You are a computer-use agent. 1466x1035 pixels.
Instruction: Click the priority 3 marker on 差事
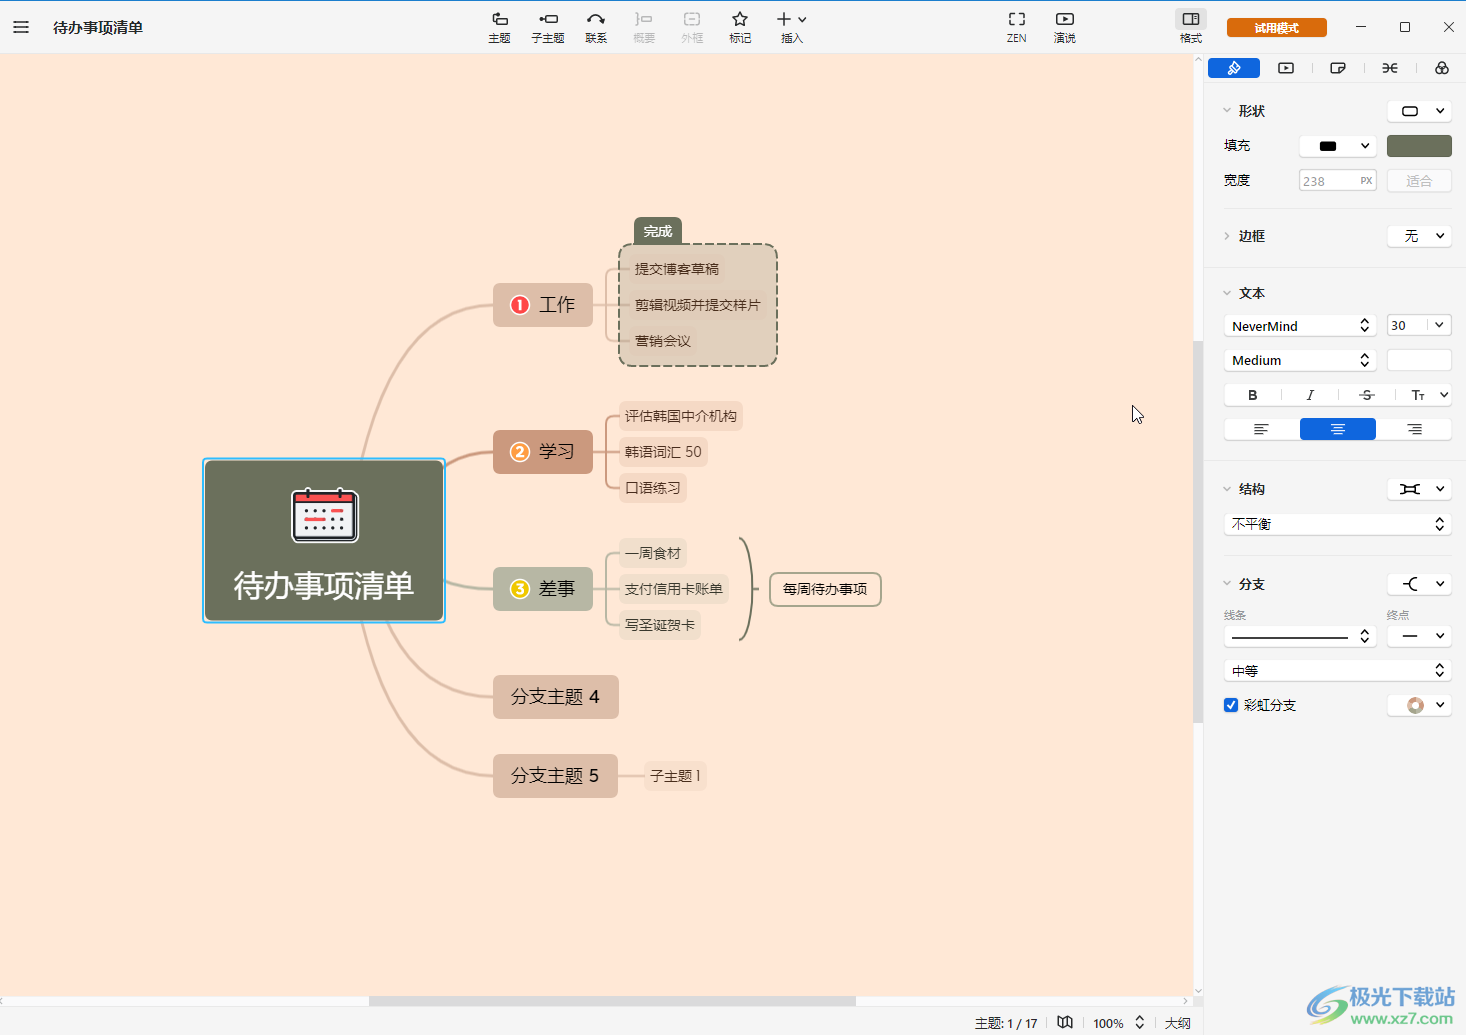pyautogui.click(x=520, y=589)
